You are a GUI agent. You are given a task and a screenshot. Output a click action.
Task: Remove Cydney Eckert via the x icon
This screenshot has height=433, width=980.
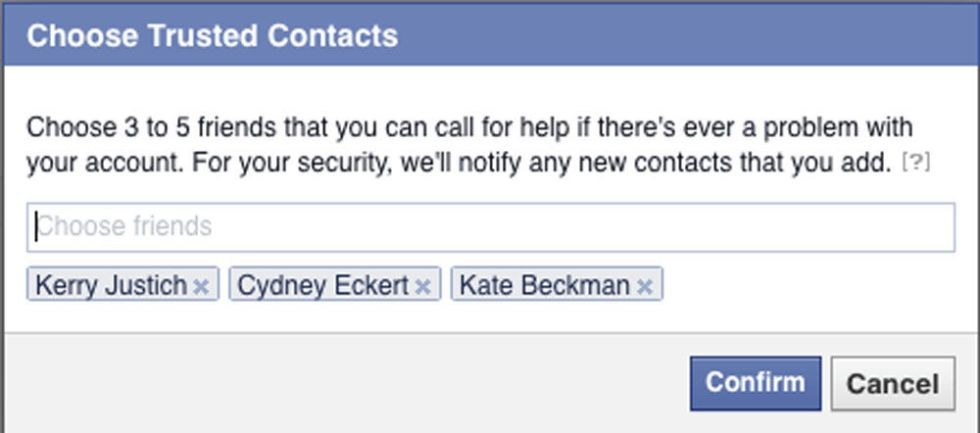(423, 287)
